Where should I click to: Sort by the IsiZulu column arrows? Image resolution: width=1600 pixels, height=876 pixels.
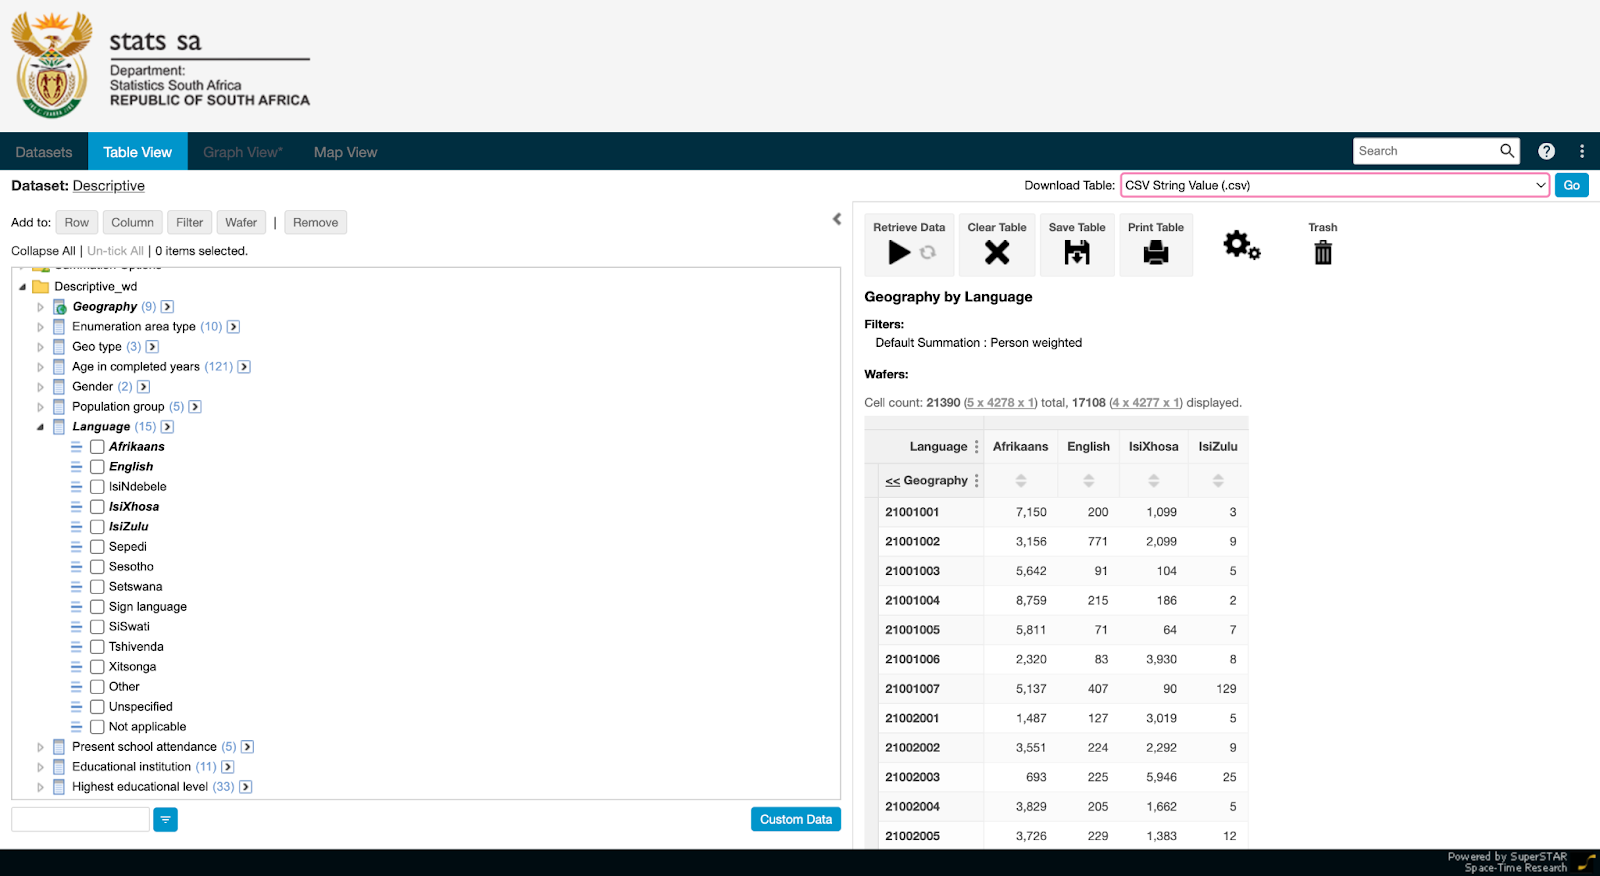(x=1218, y=481)
